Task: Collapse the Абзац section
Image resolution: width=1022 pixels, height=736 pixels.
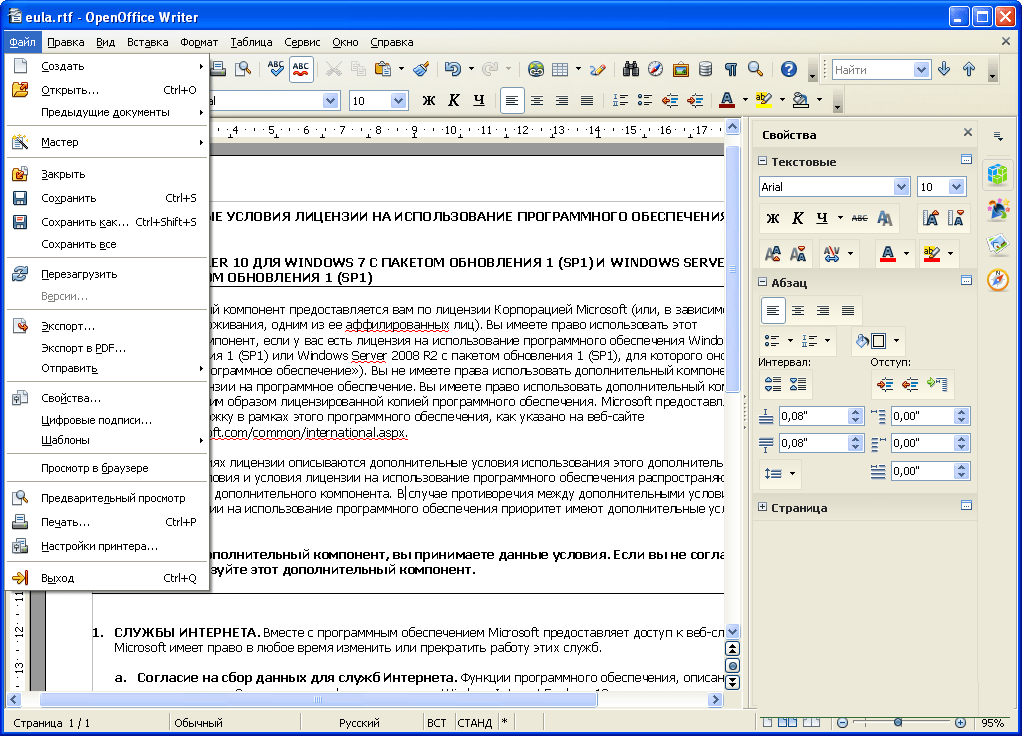Action: (762, 282)
